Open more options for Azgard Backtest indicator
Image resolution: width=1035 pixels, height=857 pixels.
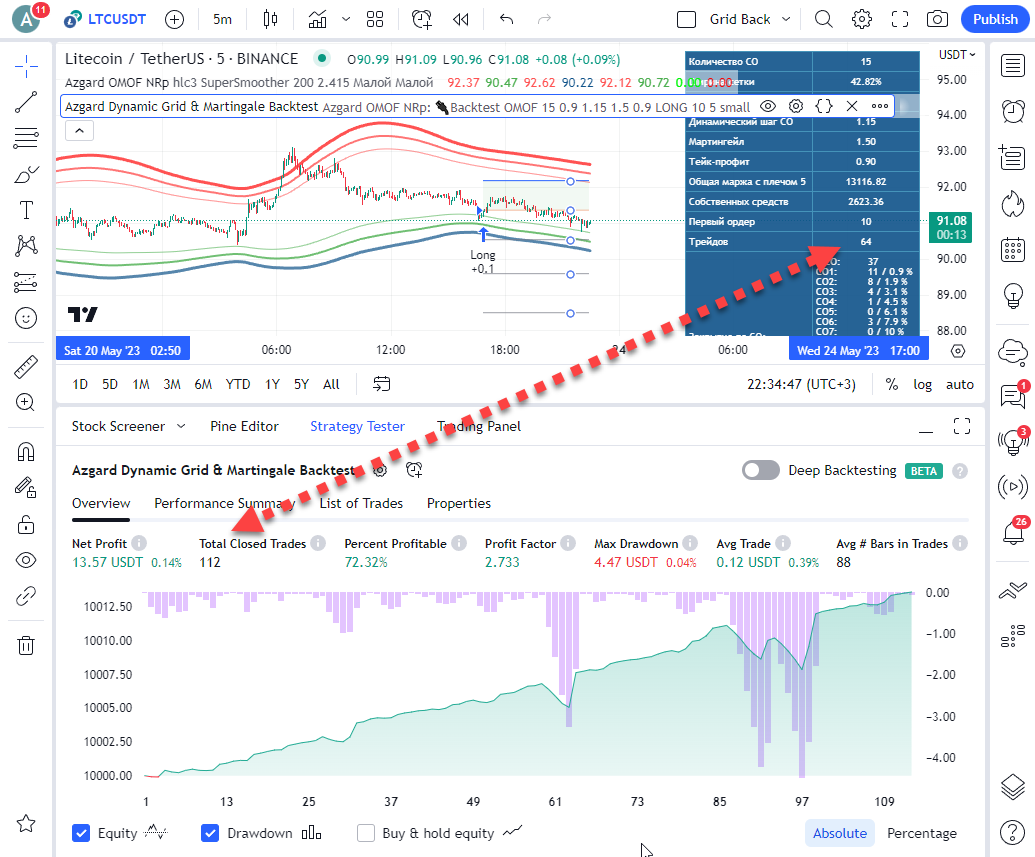pos(880,106)
